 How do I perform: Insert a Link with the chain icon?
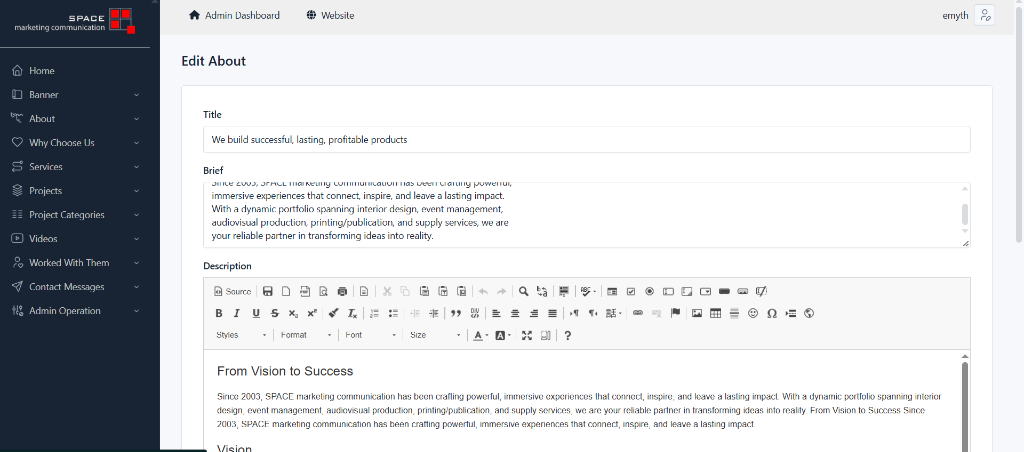click(638, 314)
